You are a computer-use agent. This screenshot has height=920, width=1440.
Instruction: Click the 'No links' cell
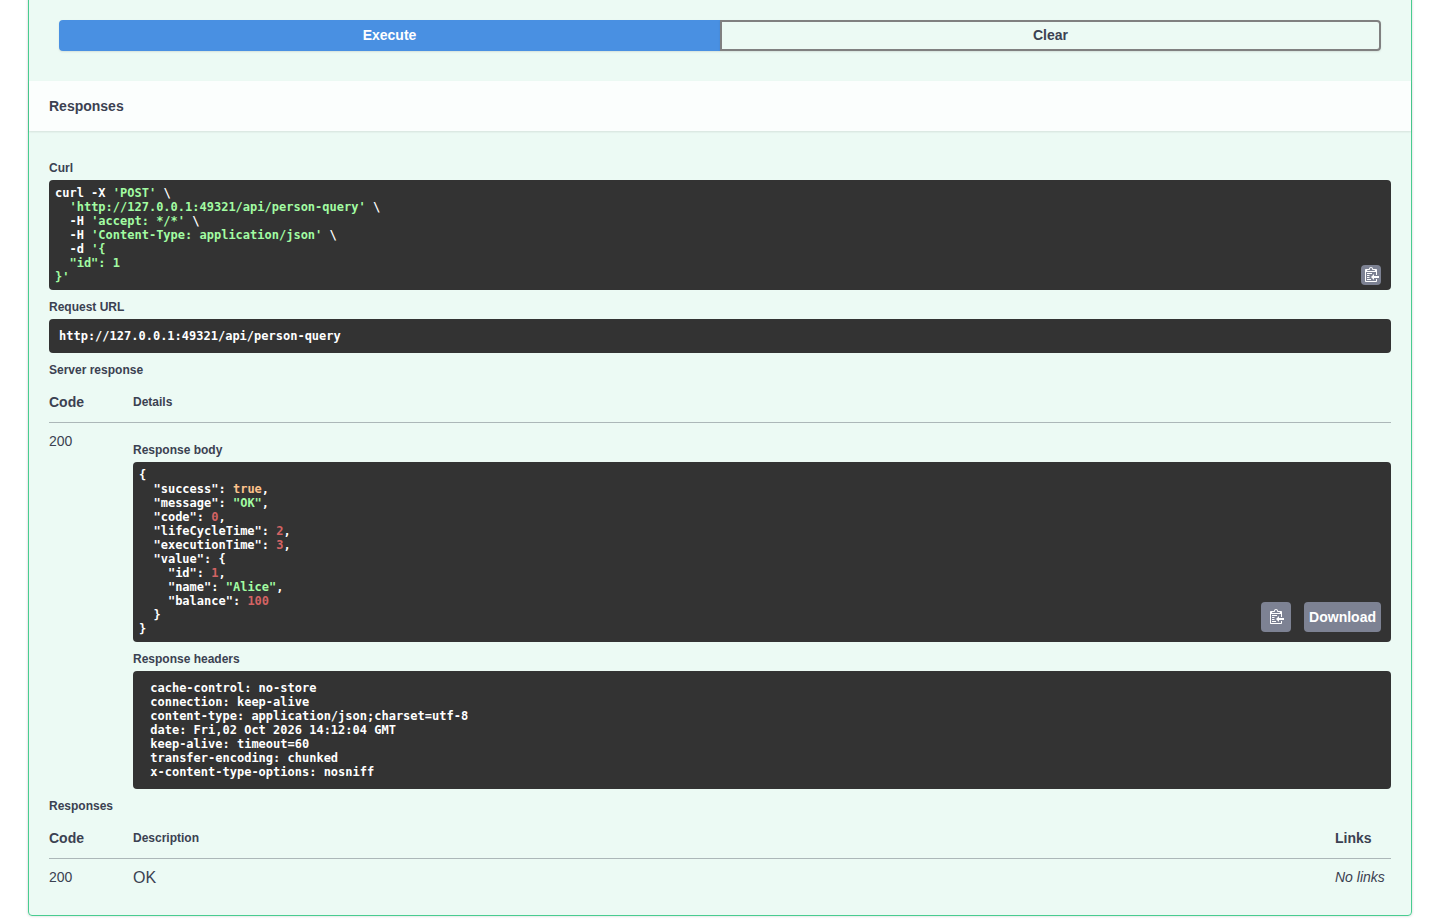[1359, 877]
